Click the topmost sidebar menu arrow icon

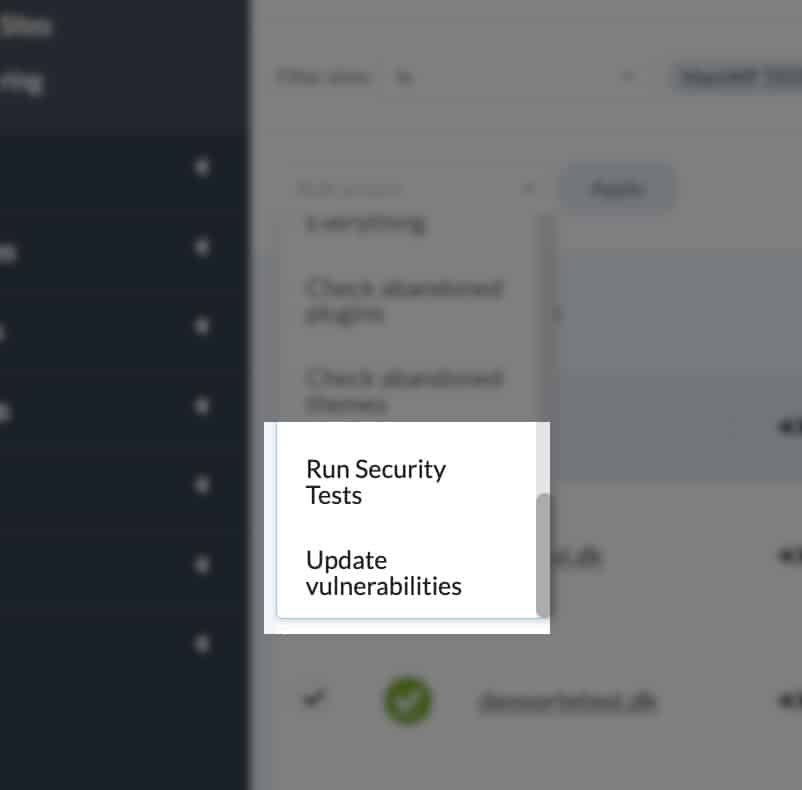point(202,167)
